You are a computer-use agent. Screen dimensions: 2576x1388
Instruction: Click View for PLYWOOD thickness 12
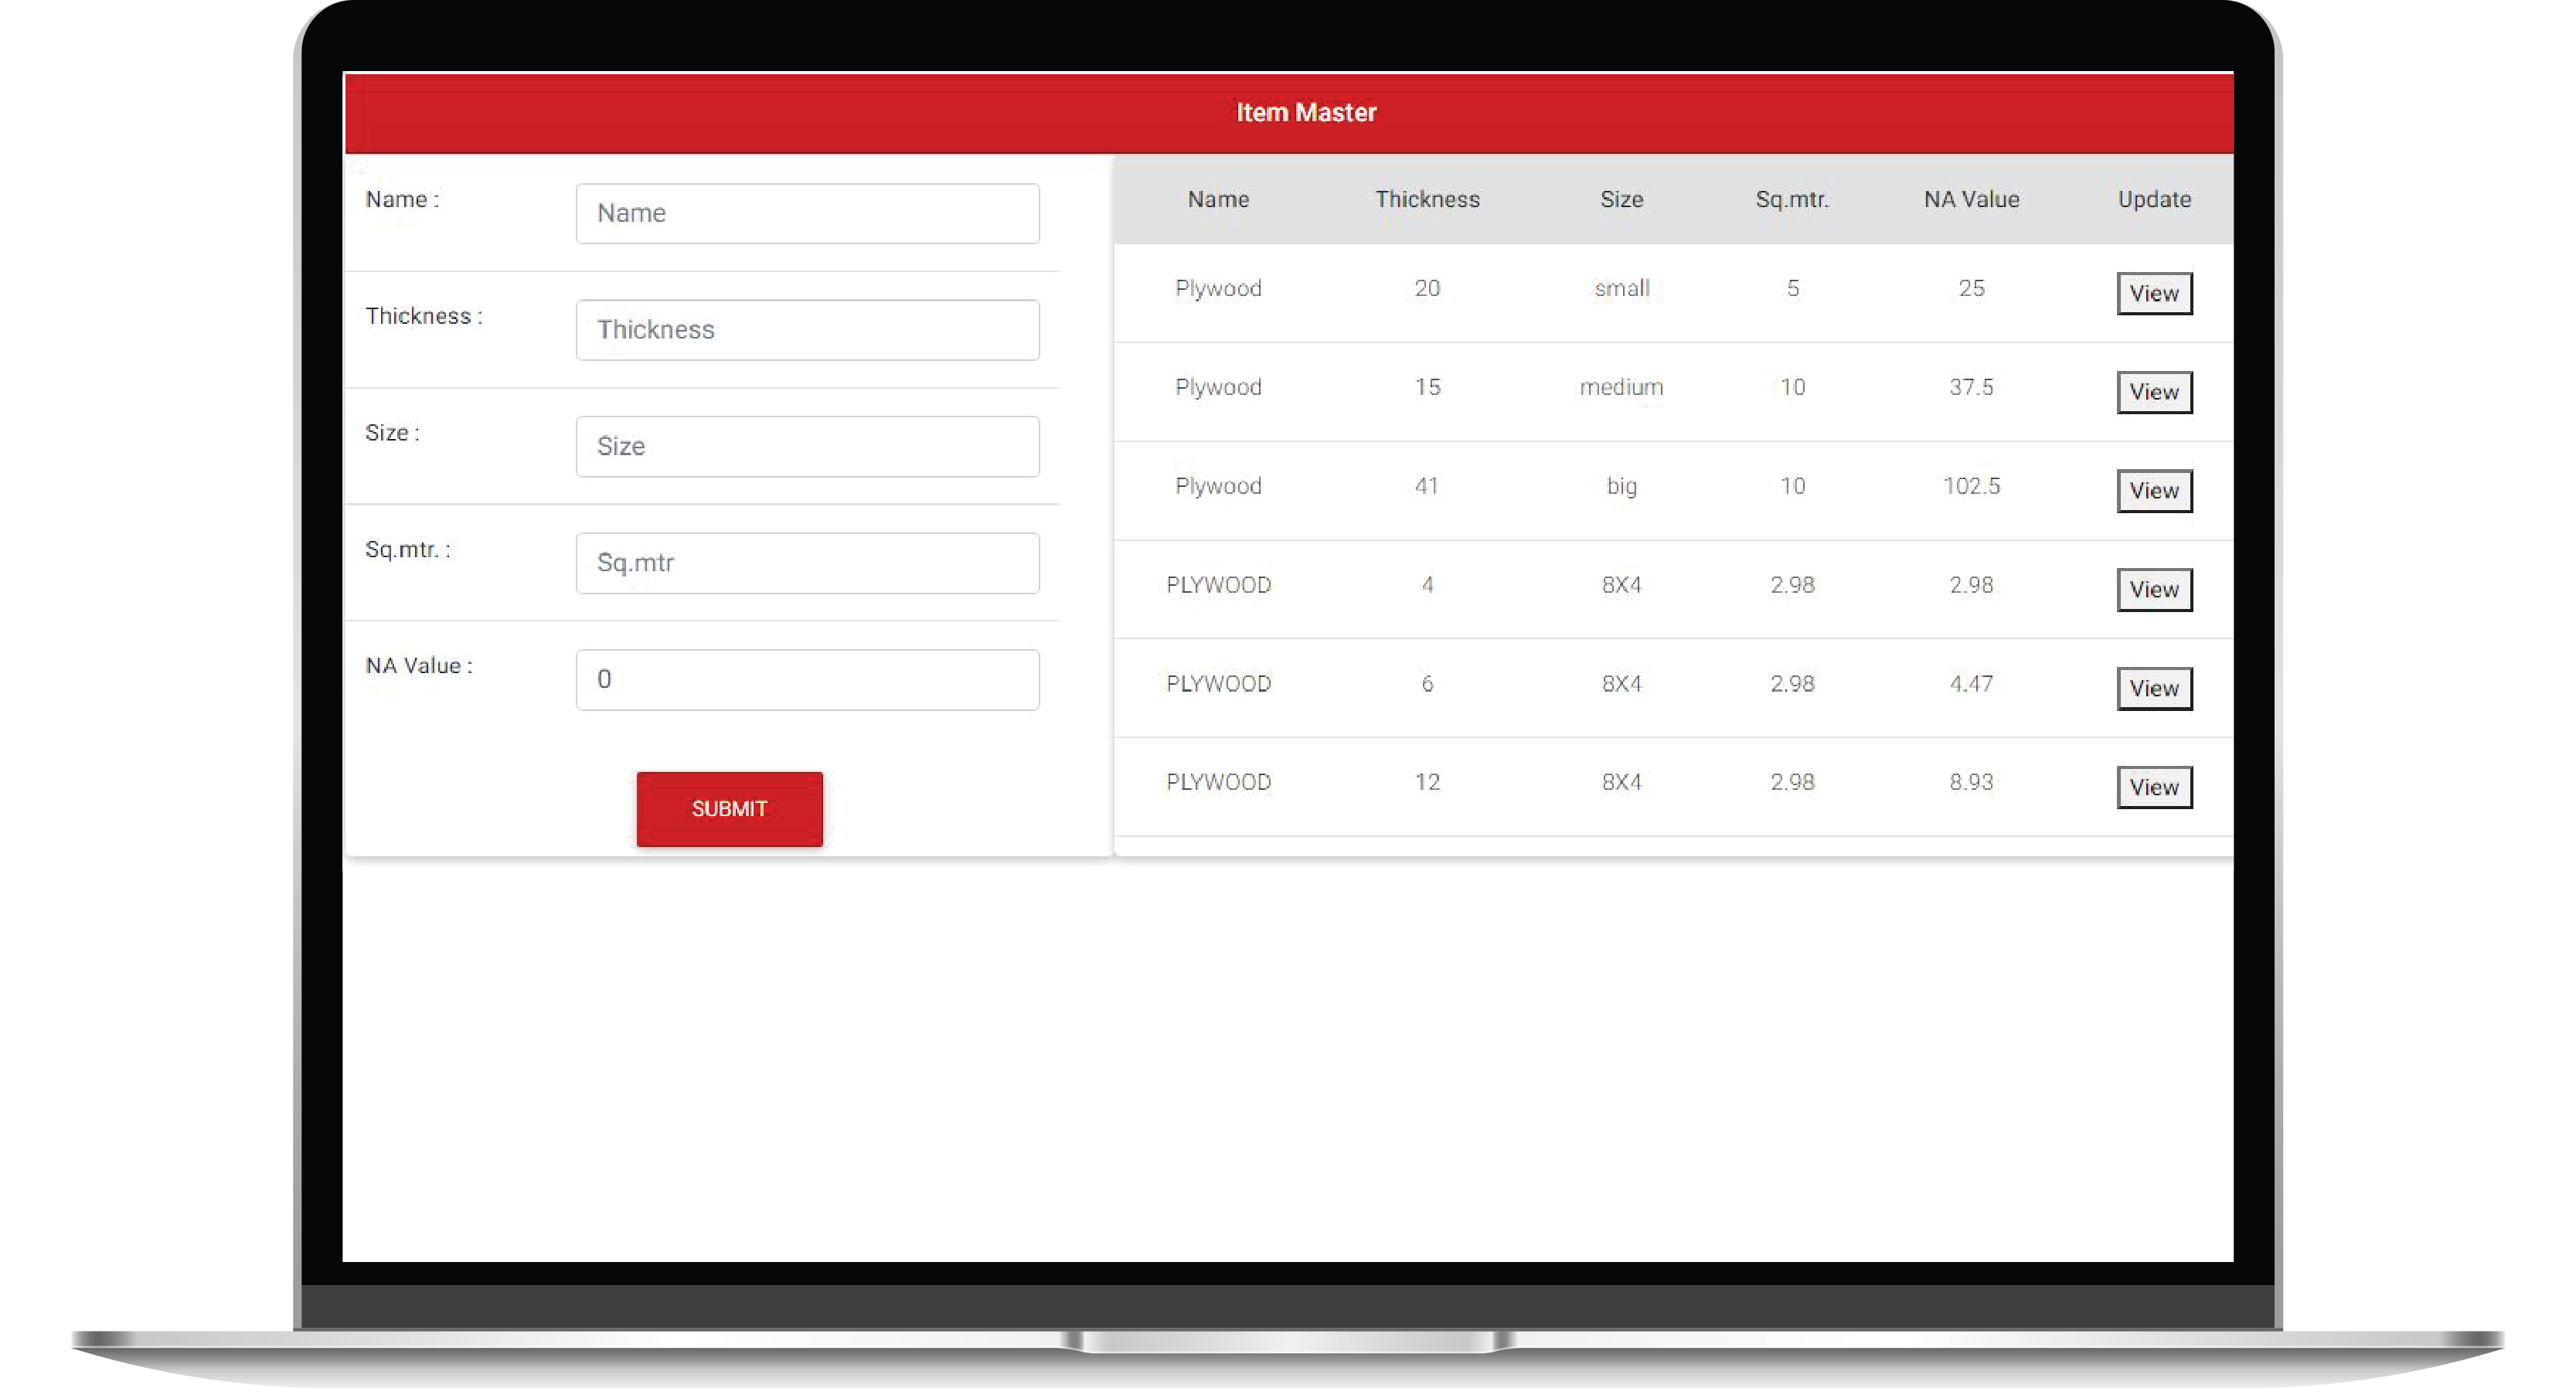click(x=2153, y=787)
